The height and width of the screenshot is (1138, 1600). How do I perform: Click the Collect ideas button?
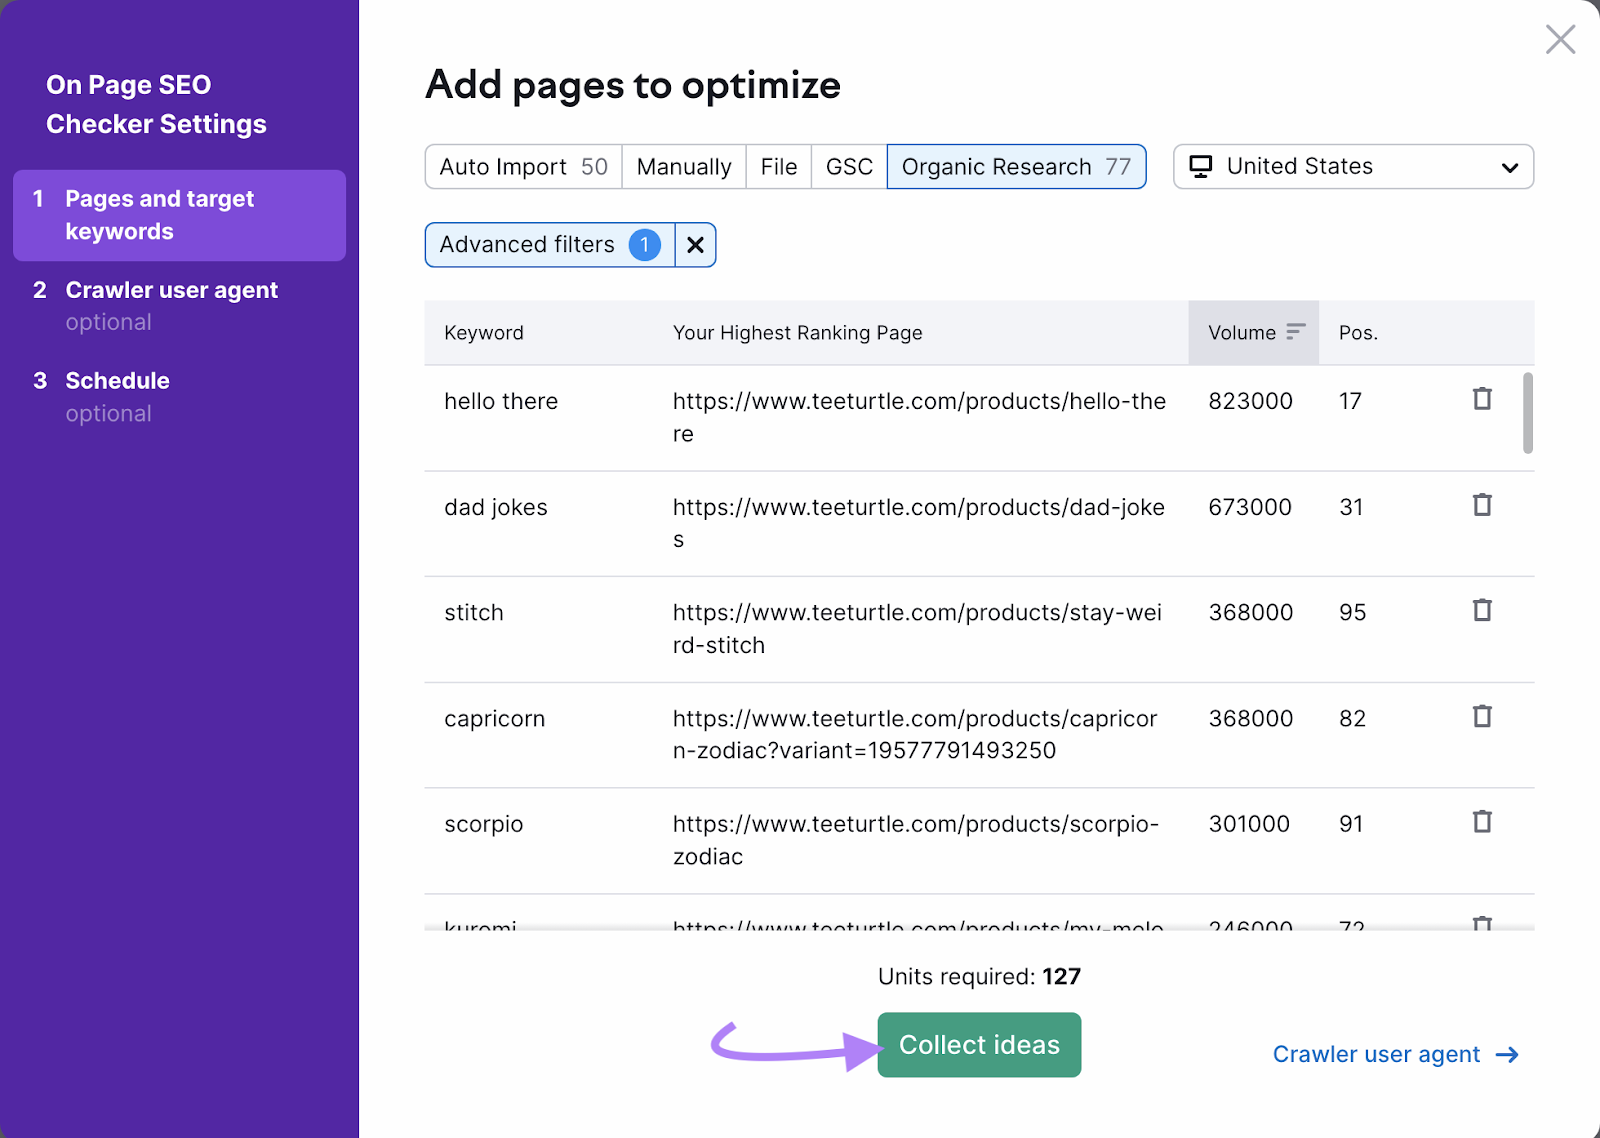(x=979, y=1045)
